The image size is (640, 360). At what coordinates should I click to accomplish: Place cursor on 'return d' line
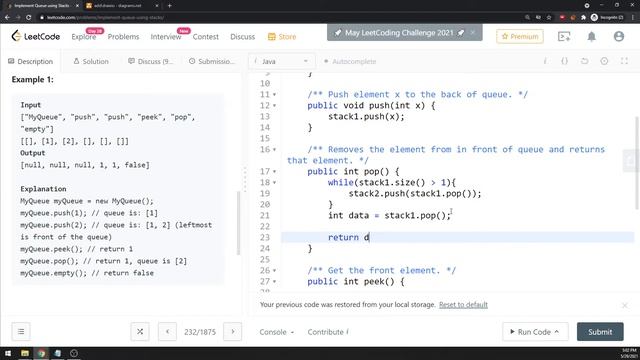click(457, 237)
